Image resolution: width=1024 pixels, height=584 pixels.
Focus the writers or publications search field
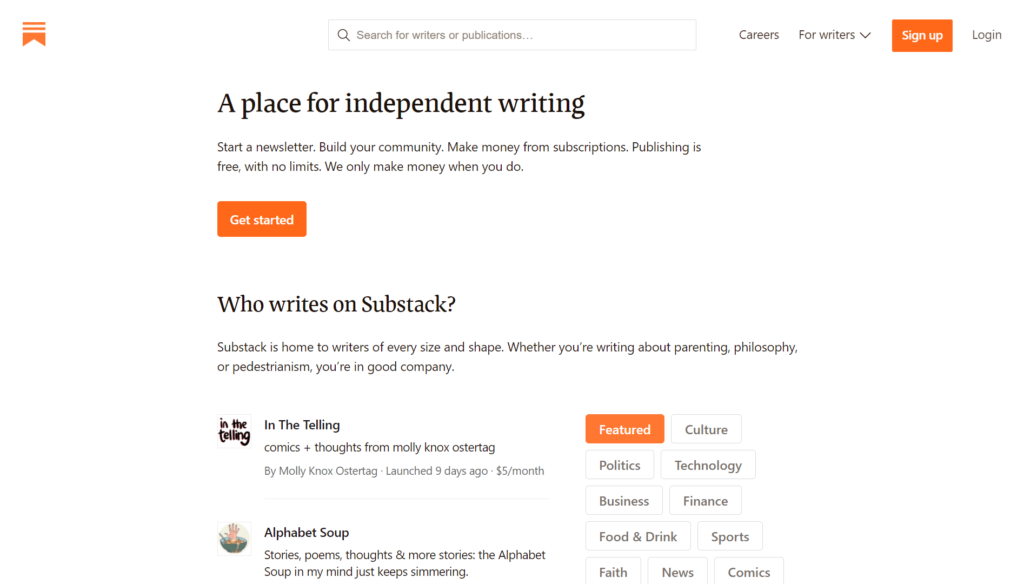[512, 35]
